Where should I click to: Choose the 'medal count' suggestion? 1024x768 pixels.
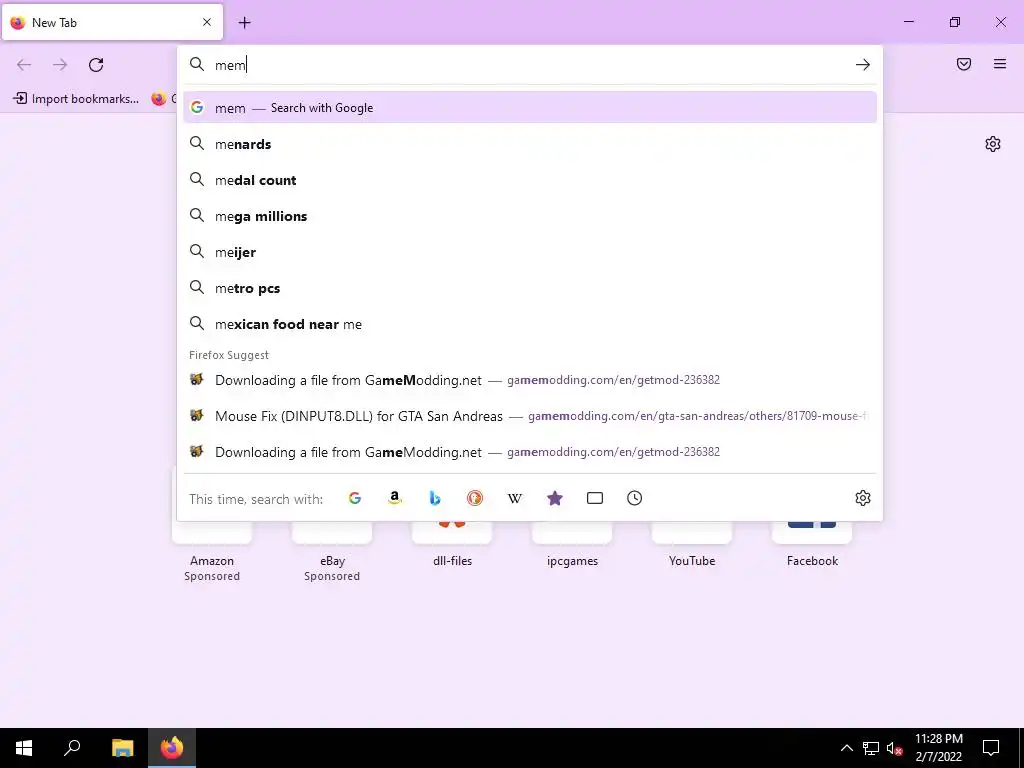(530, 180)
